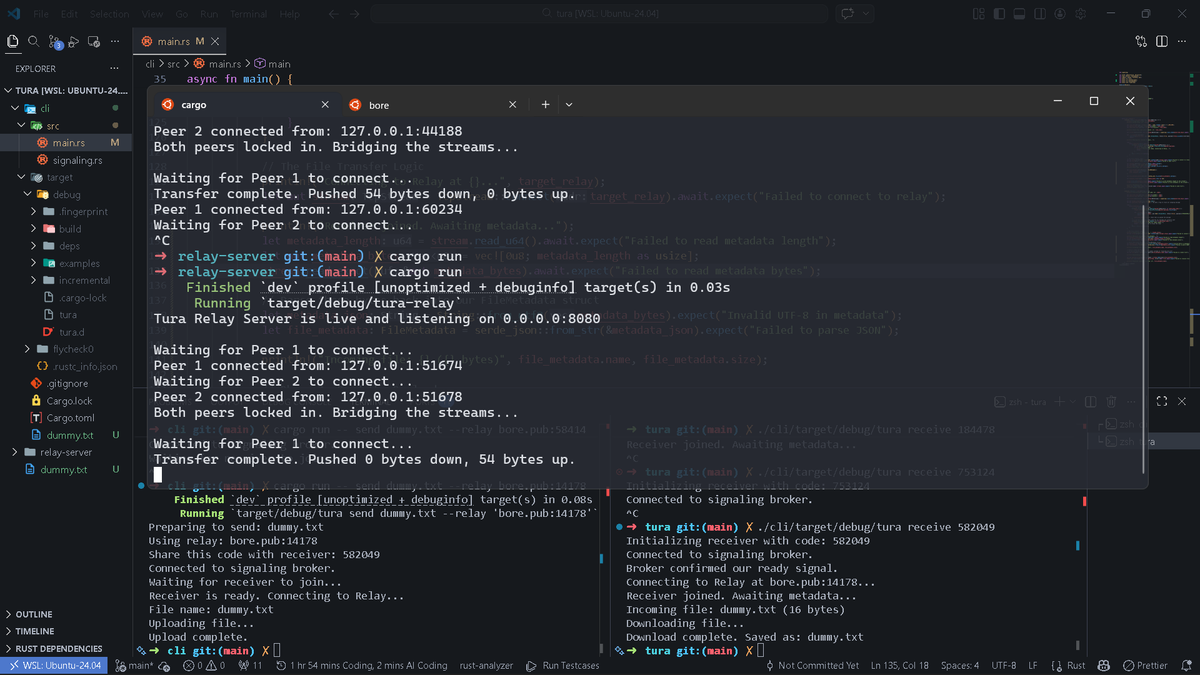
Task: Open the Run and Debug view icon
Action: click(73, 41)
